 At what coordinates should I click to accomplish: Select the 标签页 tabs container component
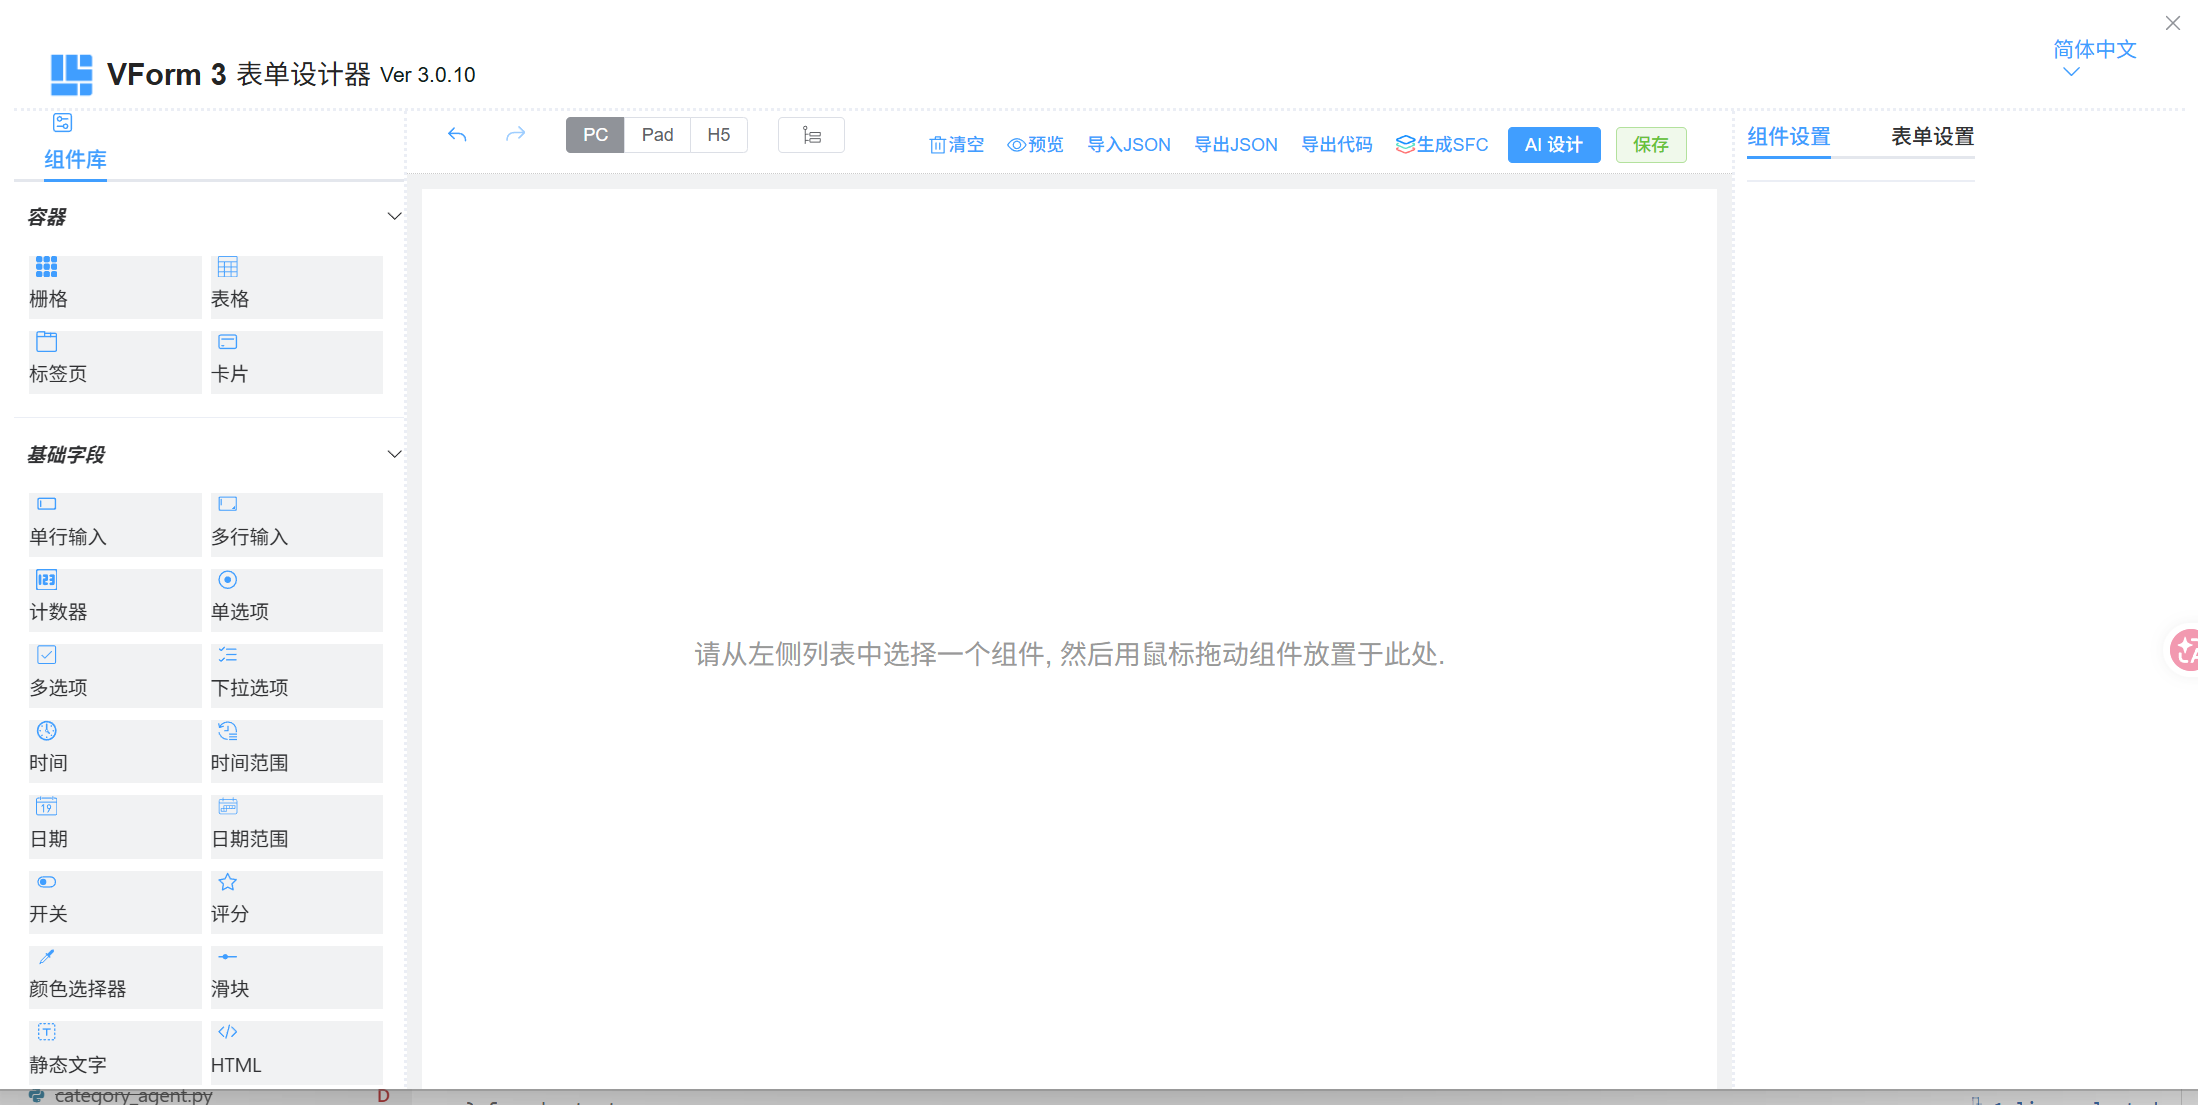point(115,362)
